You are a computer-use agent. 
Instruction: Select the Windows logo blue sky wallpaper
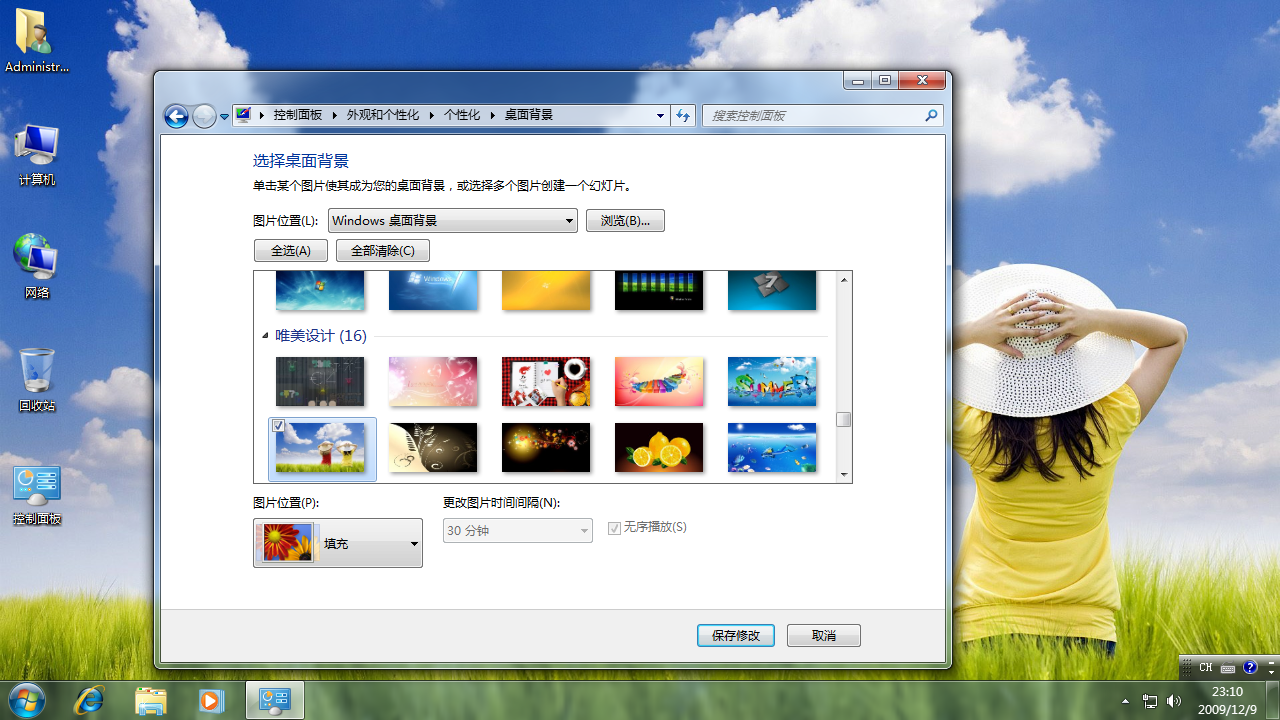433,290
